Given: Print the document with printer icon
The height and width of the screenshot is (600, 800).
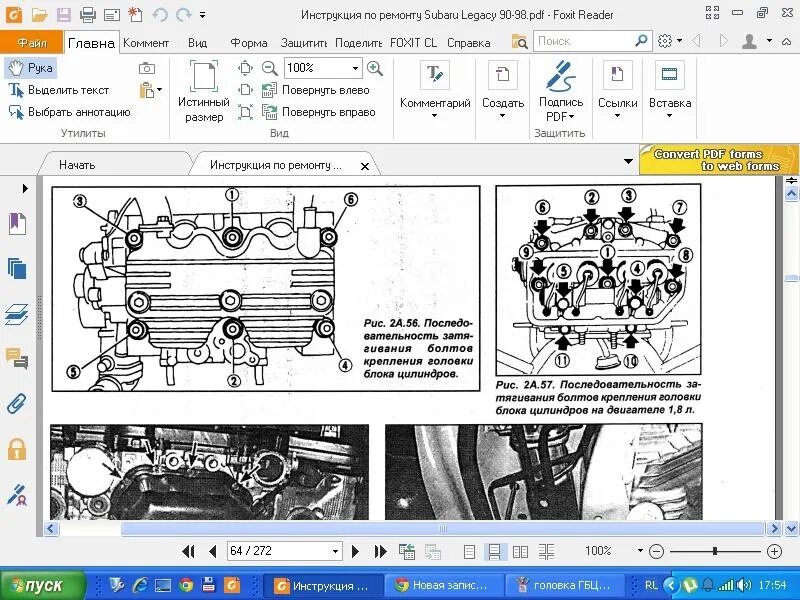Looking at the screenshot, I should (88, 15).
